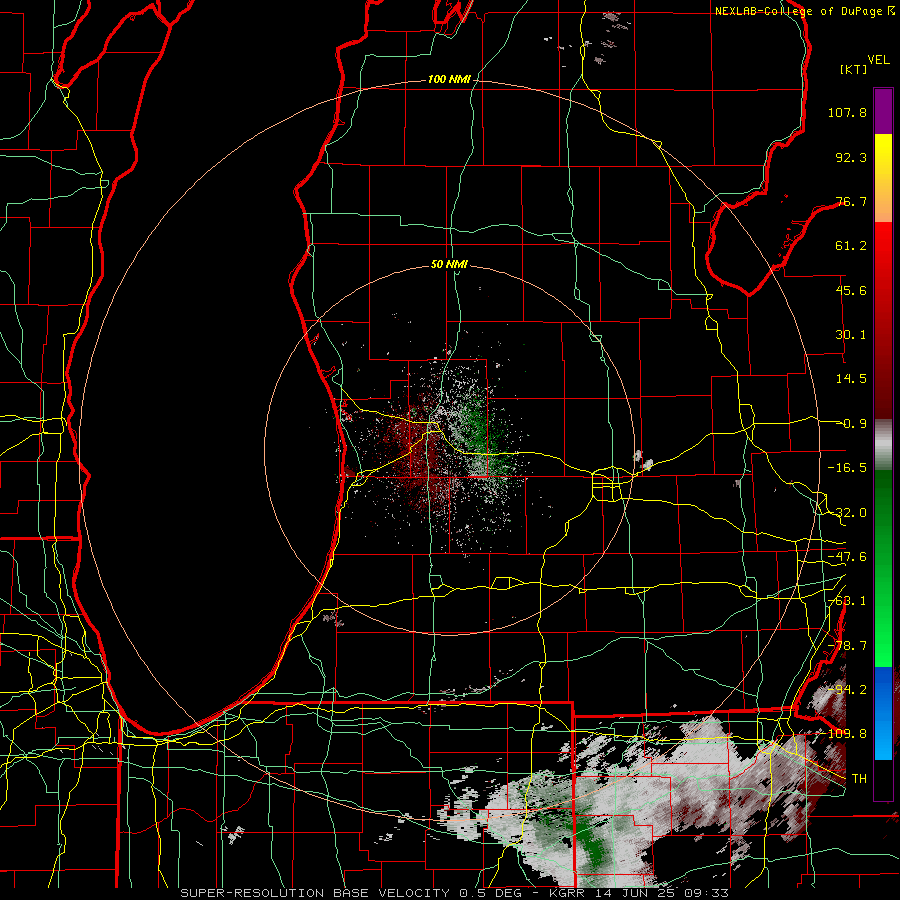This screenshot has height=900, width=900.
Task: Select the gray segment of the color bar
Action: coord(883,445)
